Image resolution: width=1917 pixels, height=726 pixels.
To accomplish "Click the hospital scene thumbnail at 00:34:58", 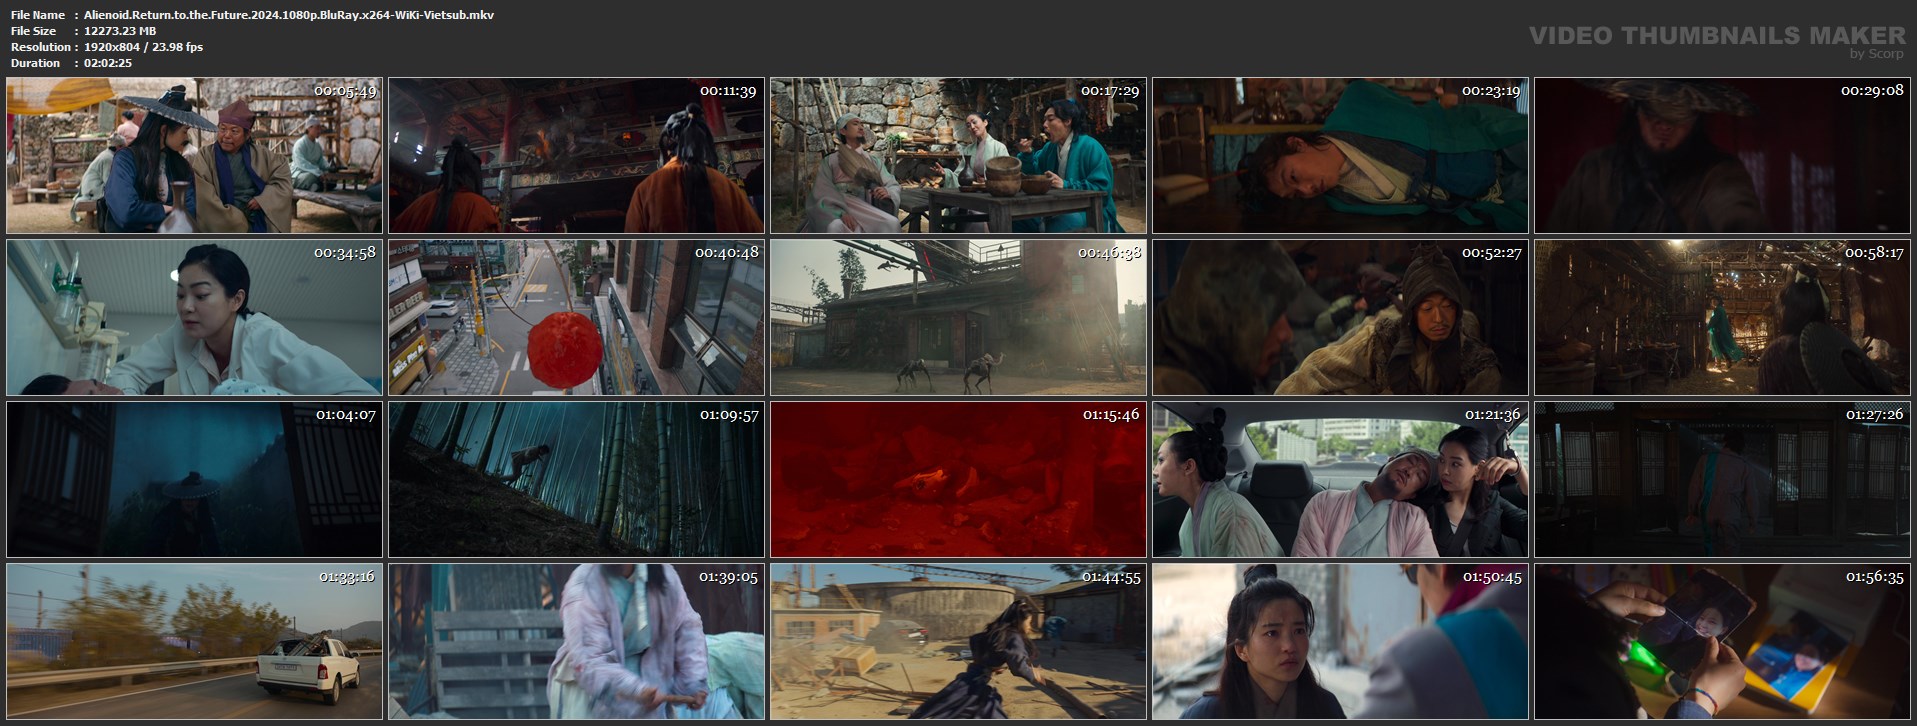I will pyautogui.click(x=194, y=318).
